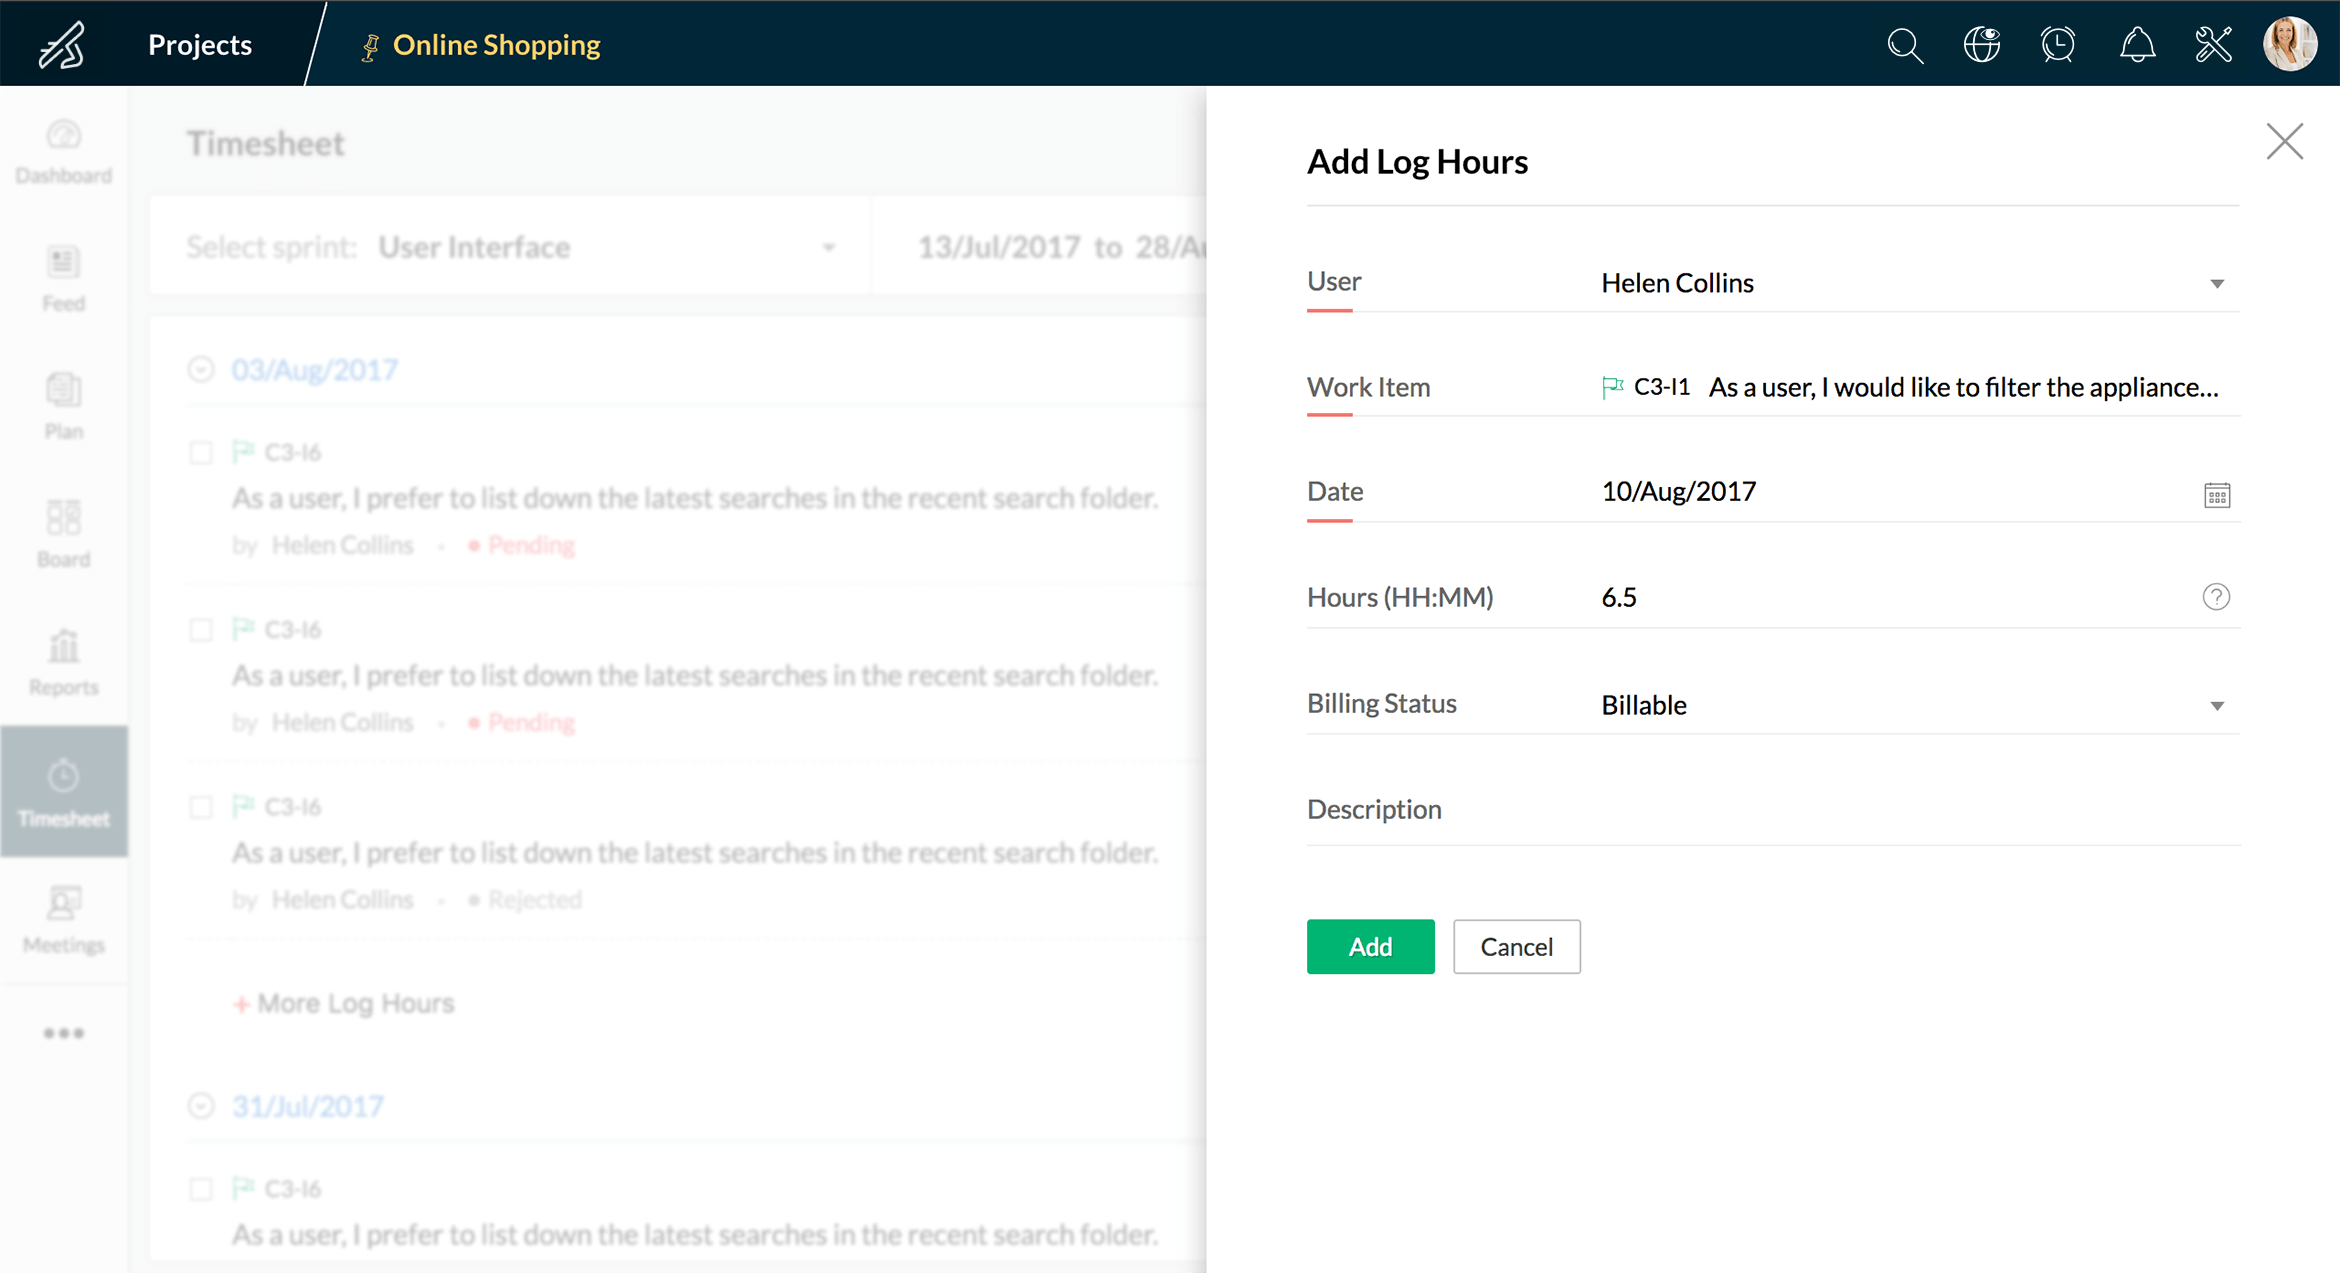Viewport: 2340px width, 1273px height.
Task: Open the search magnifier icon
Action: (x=1904, y=45)
